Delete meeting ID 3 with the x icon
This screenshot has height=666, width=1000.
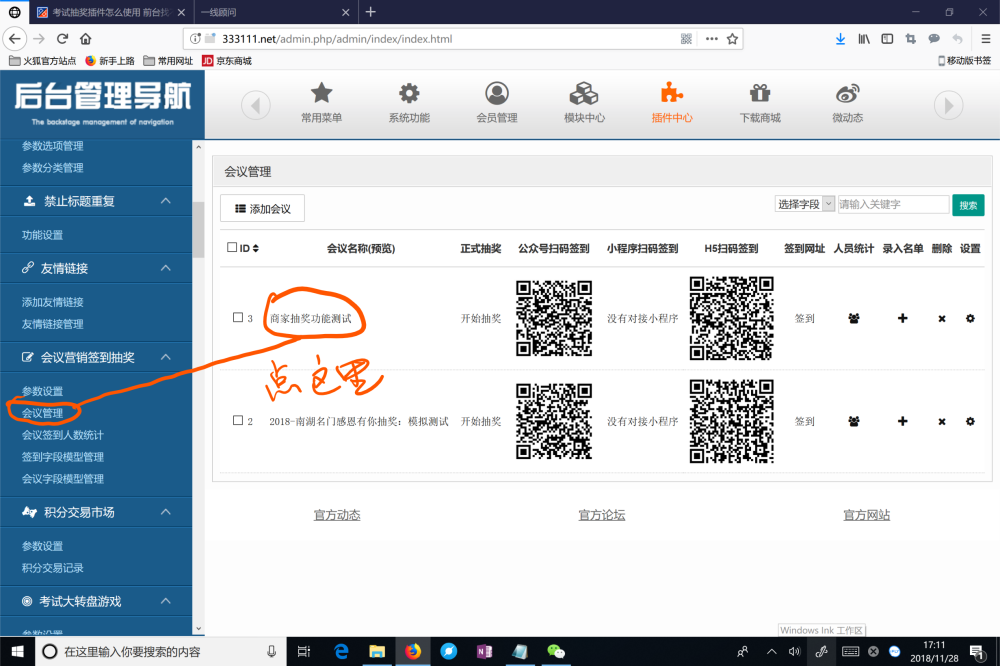[941, 319]
